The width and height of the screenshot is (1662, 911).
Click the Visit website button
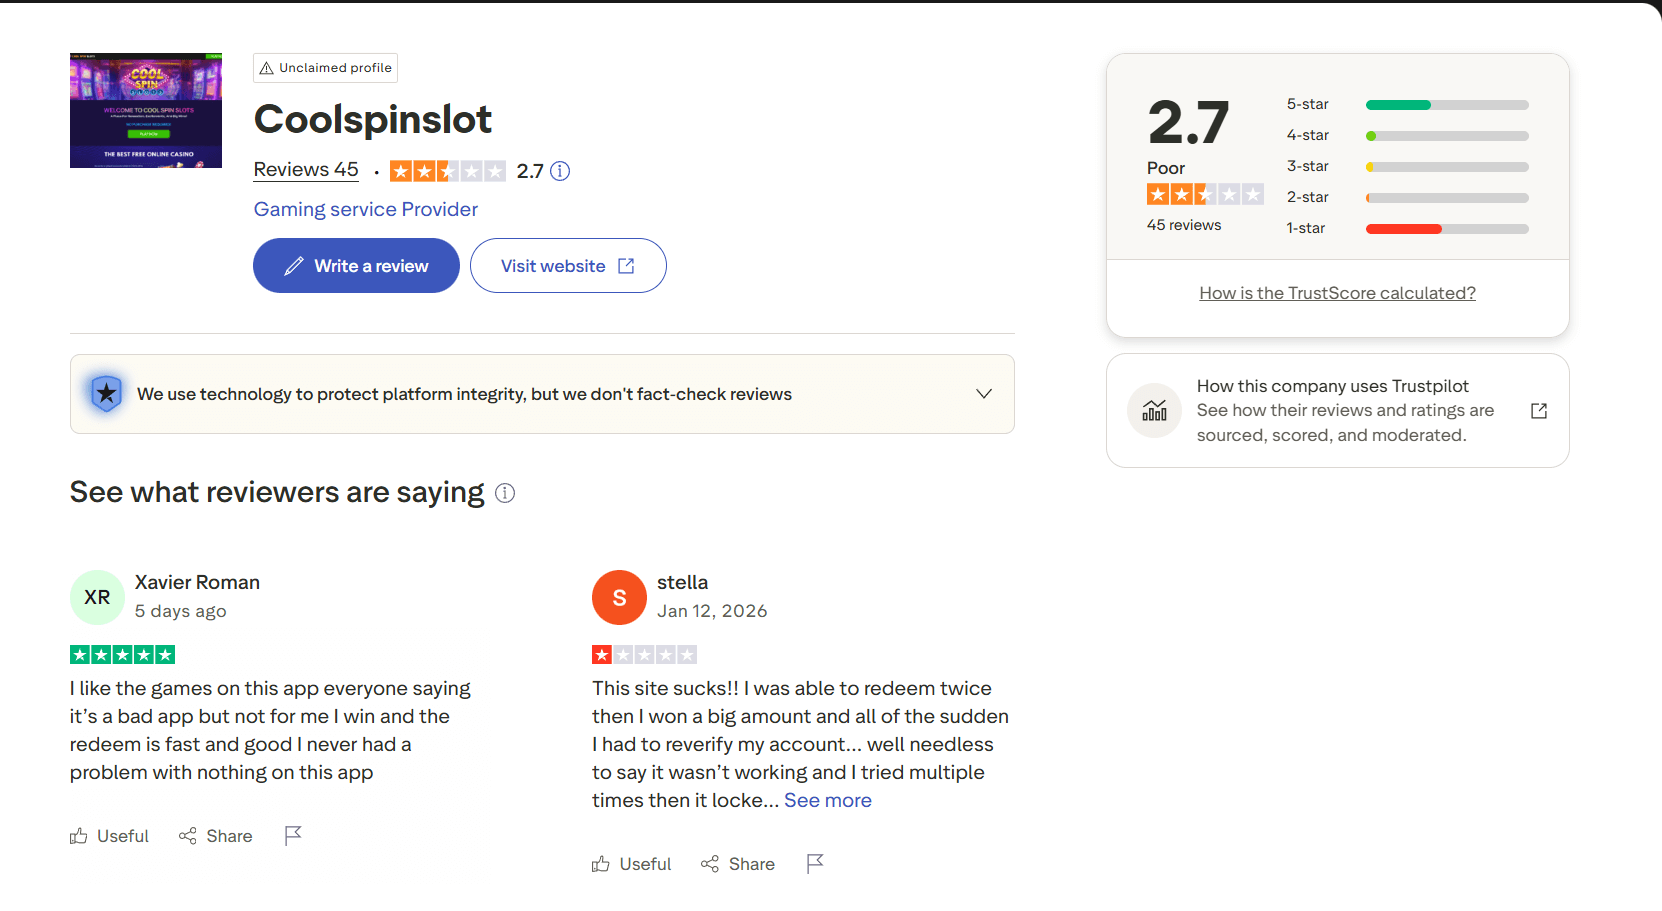click(567, 266)
